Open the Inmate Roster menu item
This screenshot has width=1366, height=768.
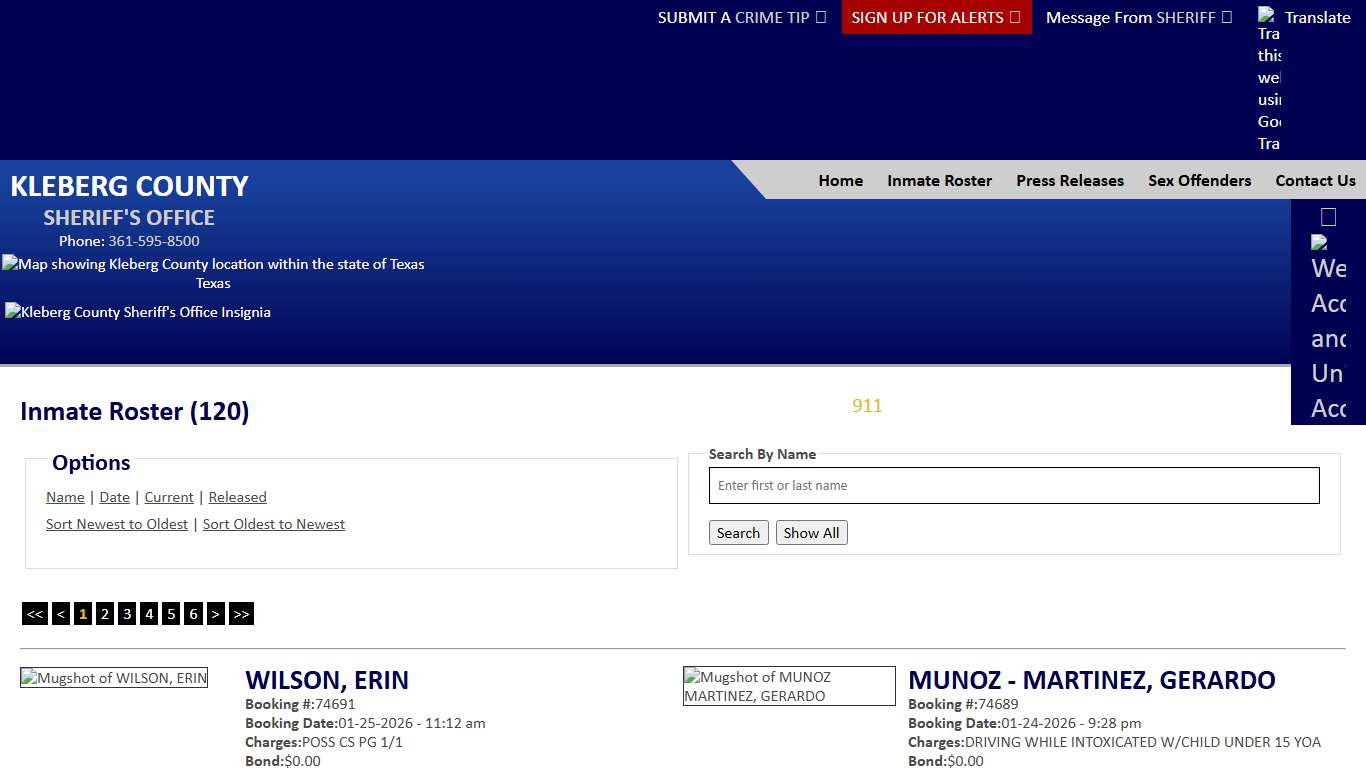939,180
